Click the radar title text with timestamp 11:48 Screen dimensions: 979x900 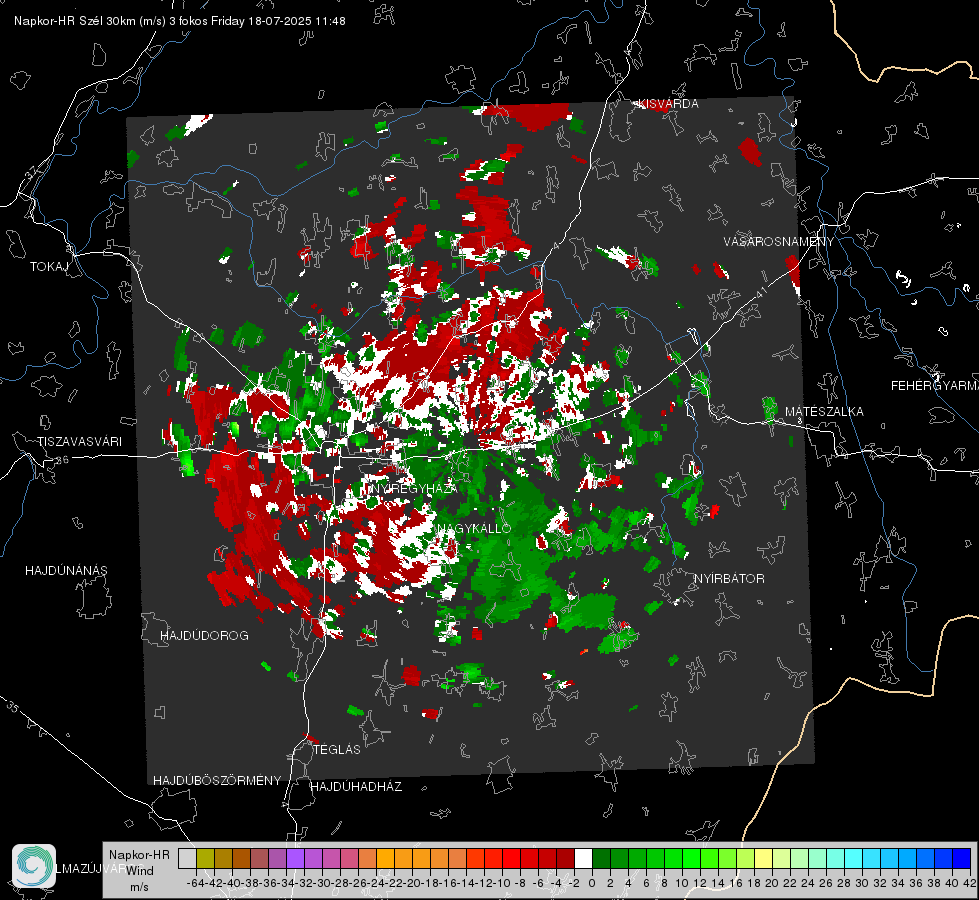180,21
